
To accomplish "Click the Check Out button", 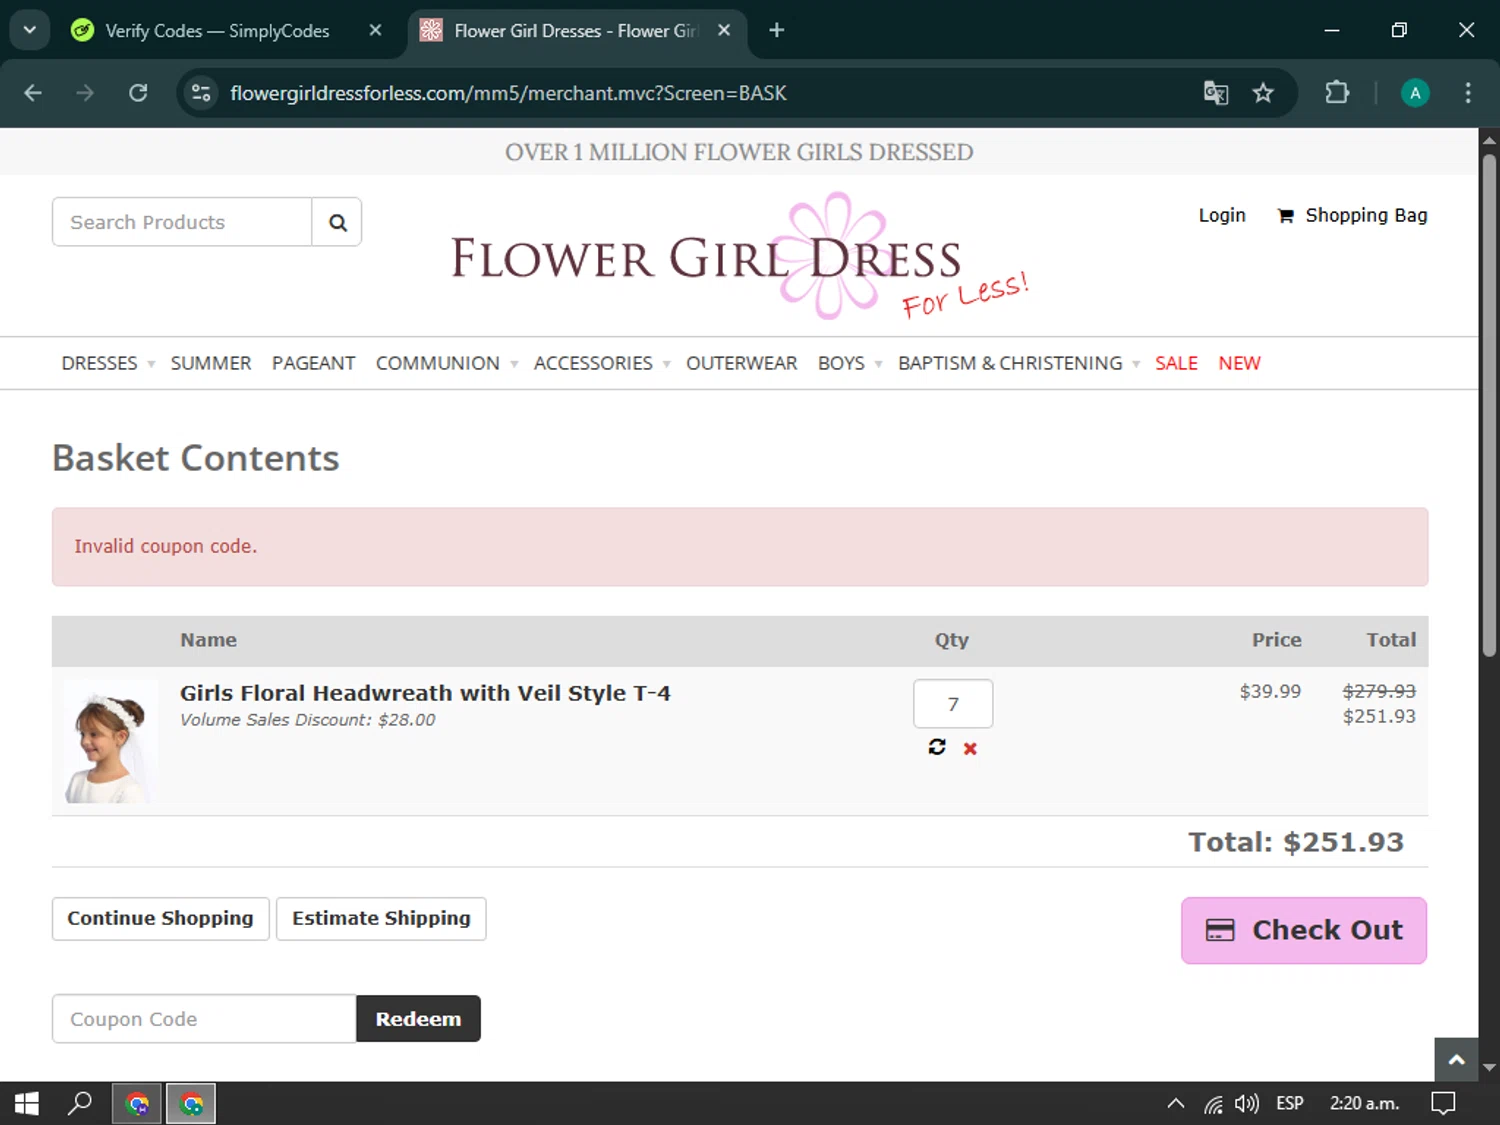I will point(1304,931).
